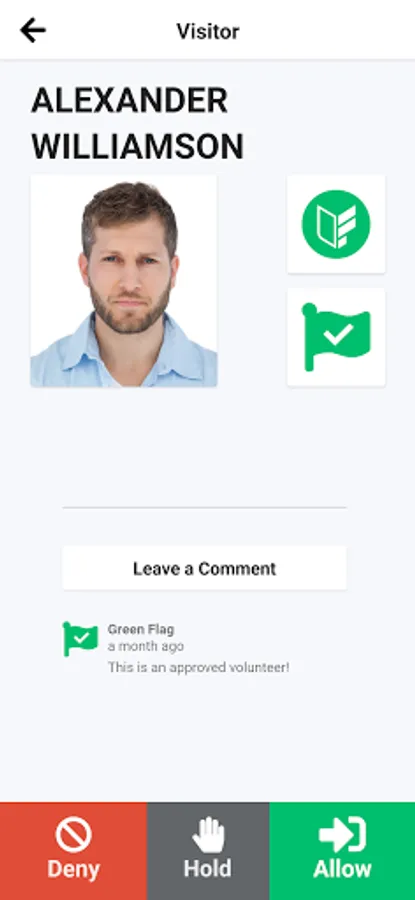Select the WILLIAMSON last name text
The width and height of the screenshot is (415, 900).
[x=138, y=147]
